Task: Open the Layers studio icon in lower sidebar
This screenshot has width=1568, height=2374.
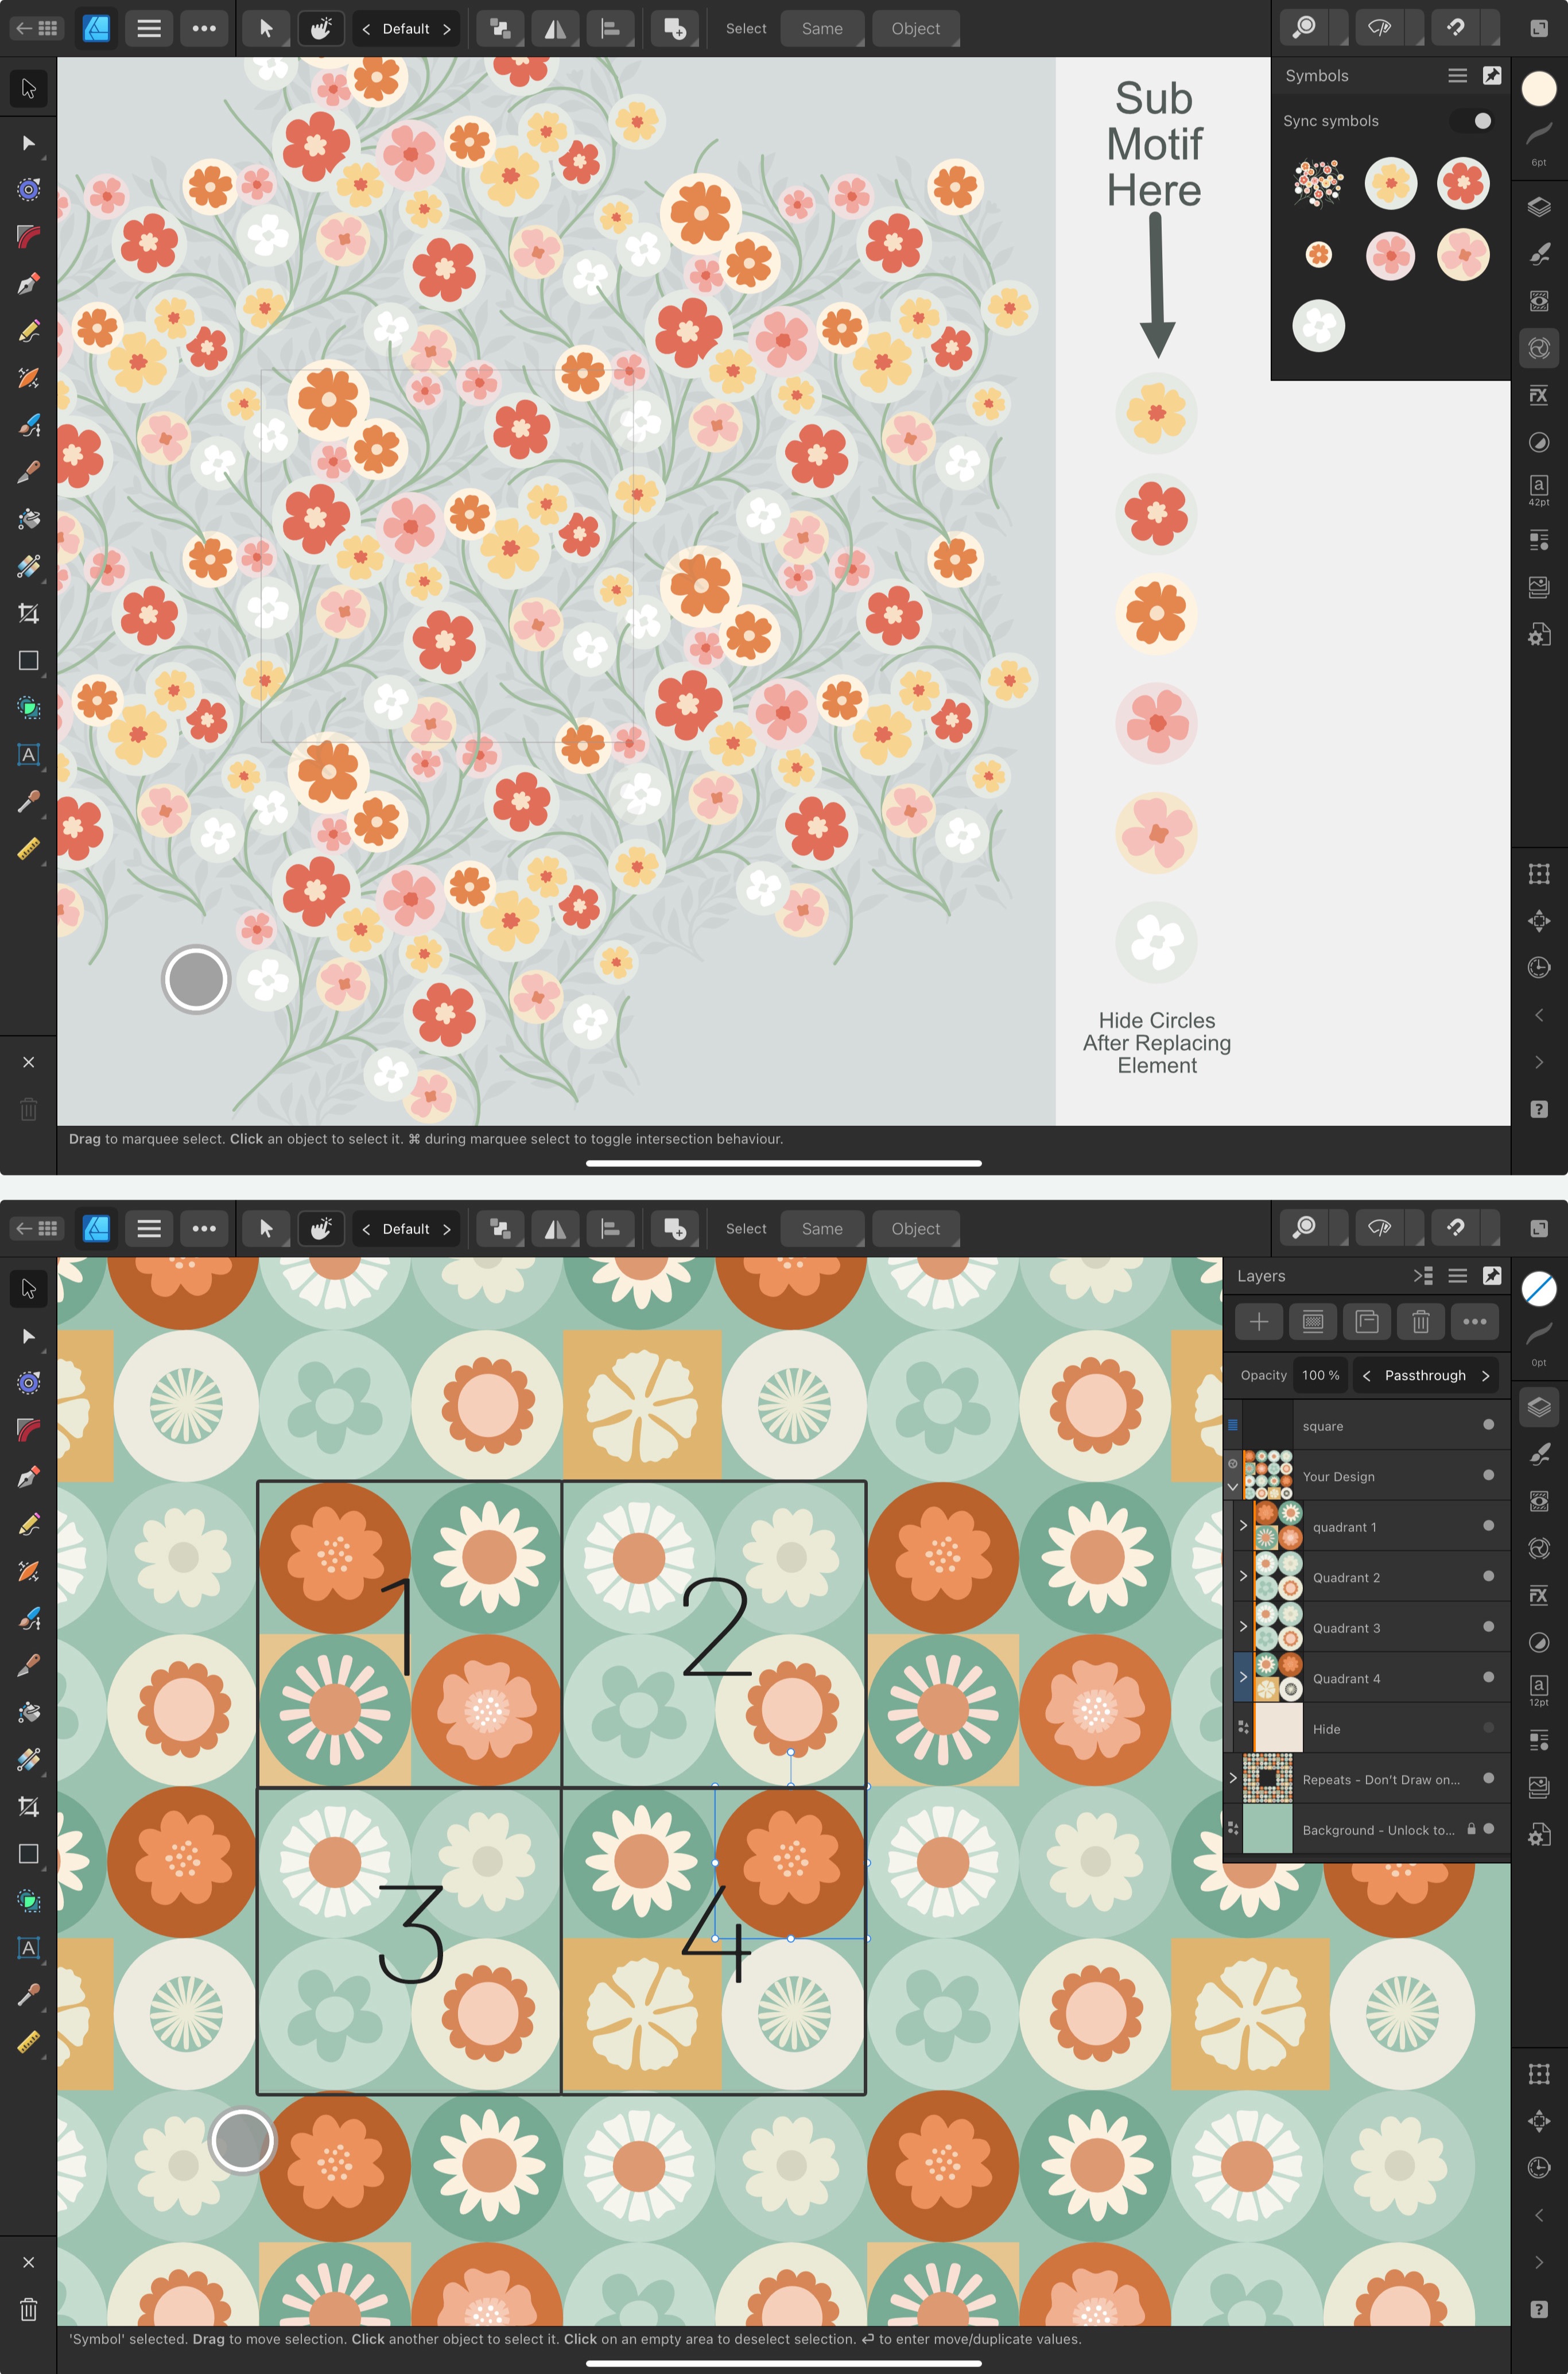Action: click(x=1539, y=1406)
